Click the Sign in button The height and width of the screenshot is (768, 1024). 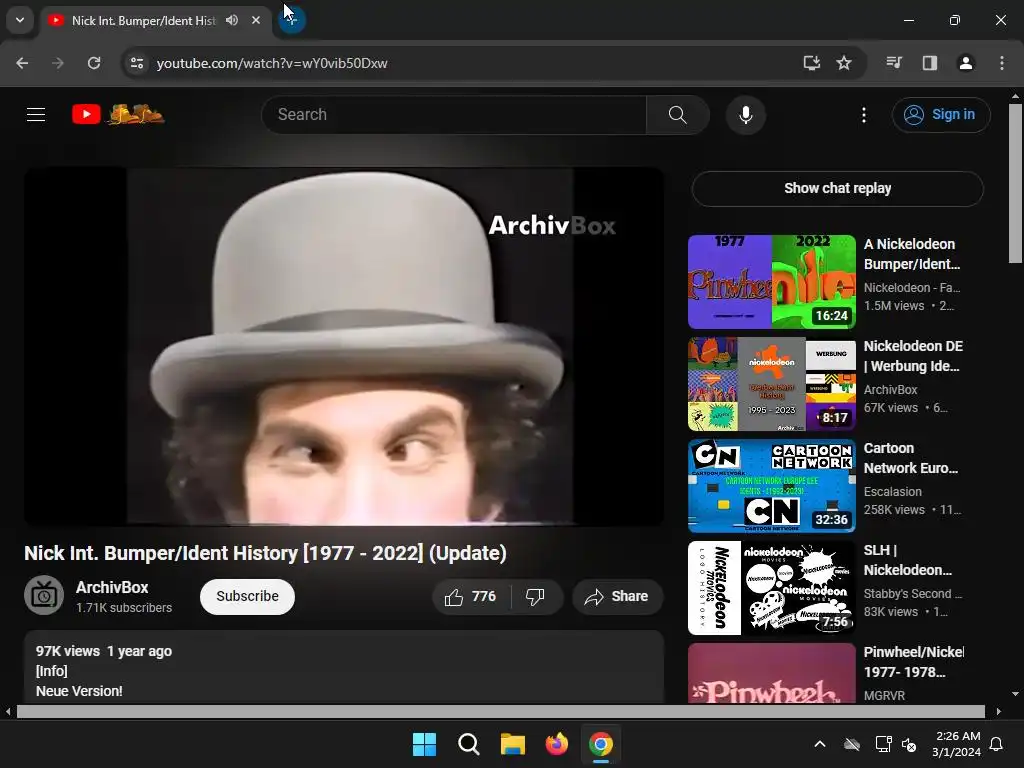point(940,115)
